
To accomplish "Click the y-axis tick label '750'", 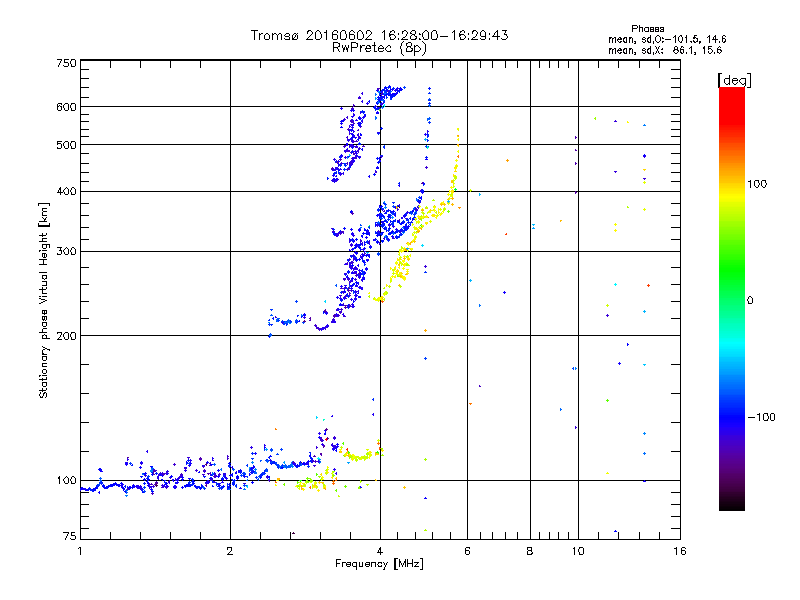I will click(66, 63).
